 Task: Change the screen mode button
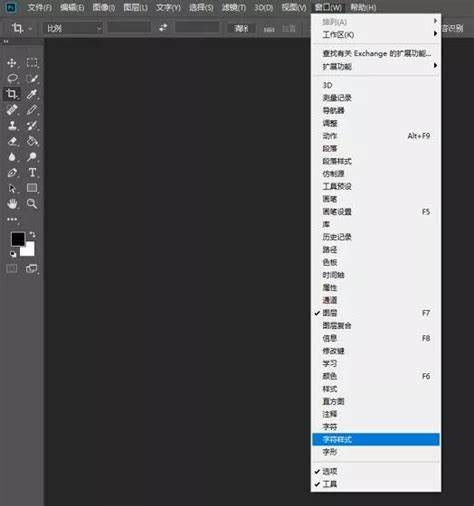pyautogui.click(x=32, y=268)
